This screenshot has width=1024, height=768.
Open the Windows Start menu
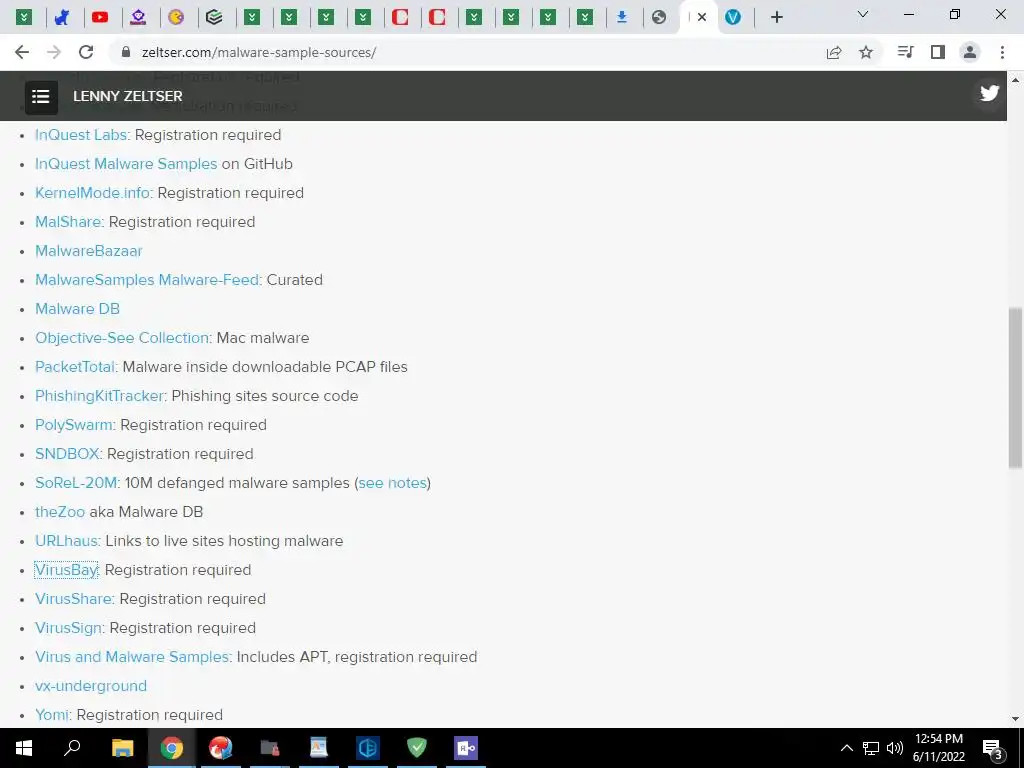(x=24, y=748)
